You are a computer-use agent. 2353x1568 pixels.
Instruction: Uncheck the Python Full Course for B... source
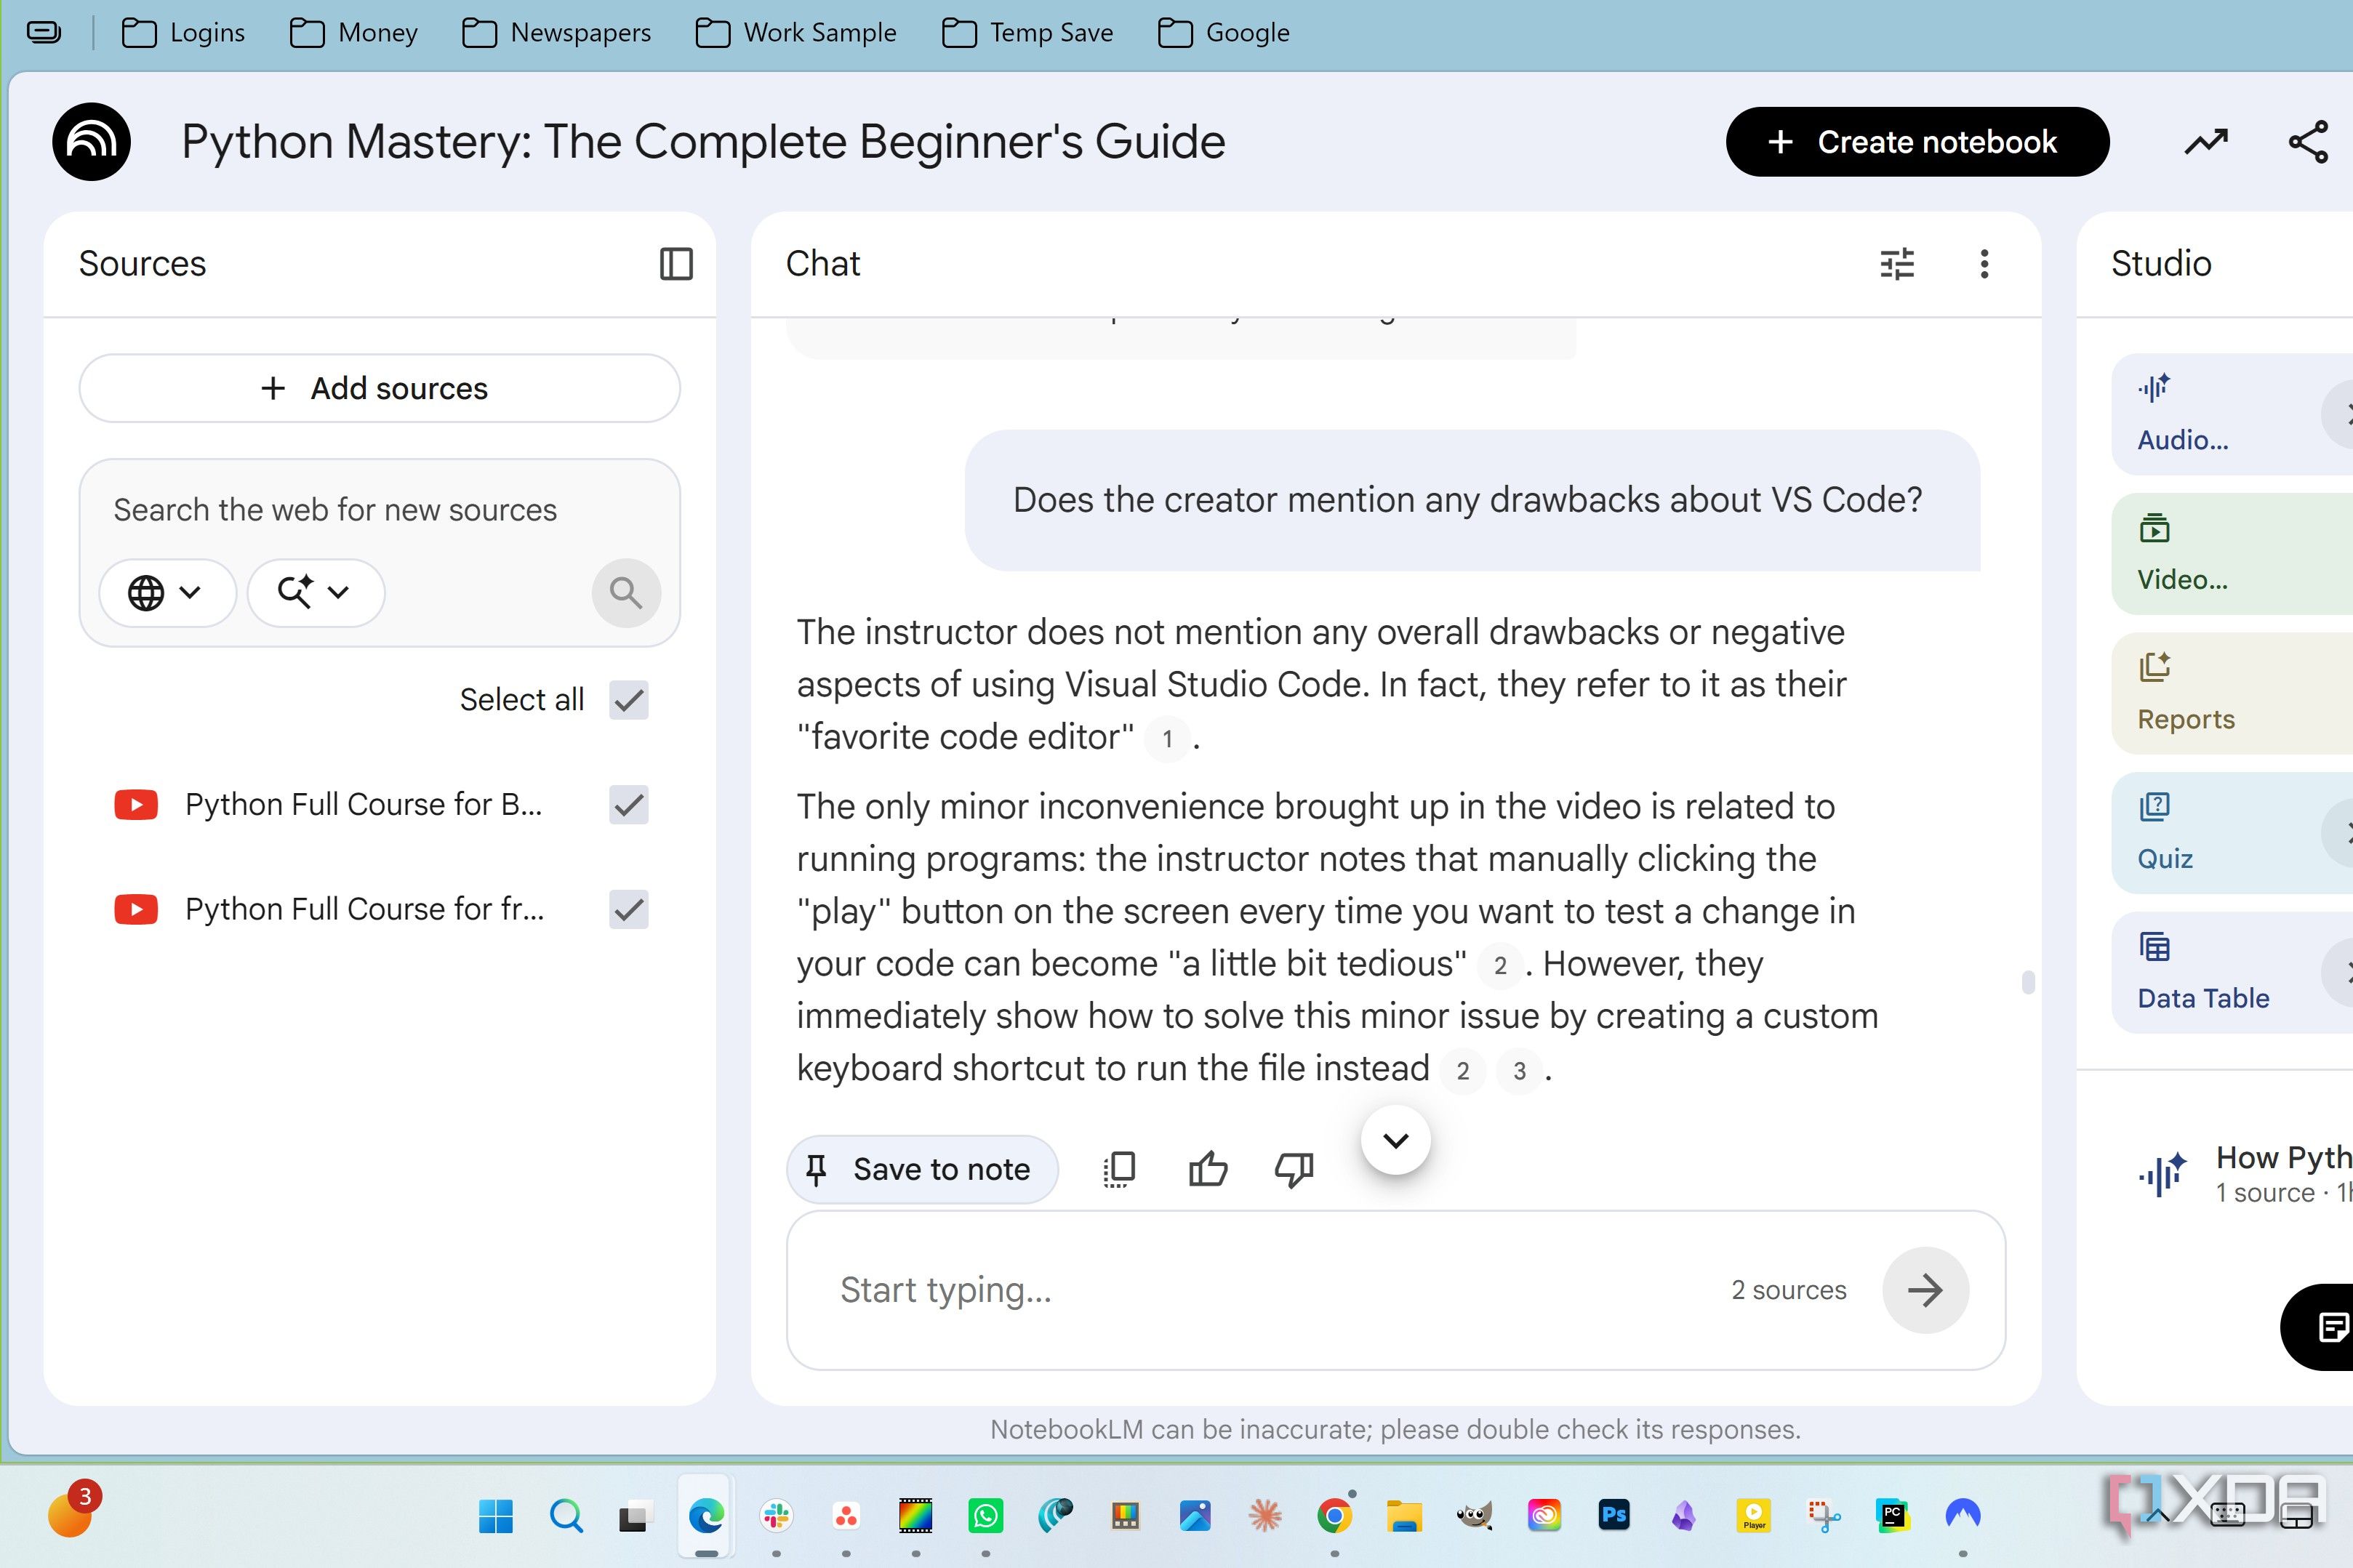pyautogui.click(x=629, y=805)
